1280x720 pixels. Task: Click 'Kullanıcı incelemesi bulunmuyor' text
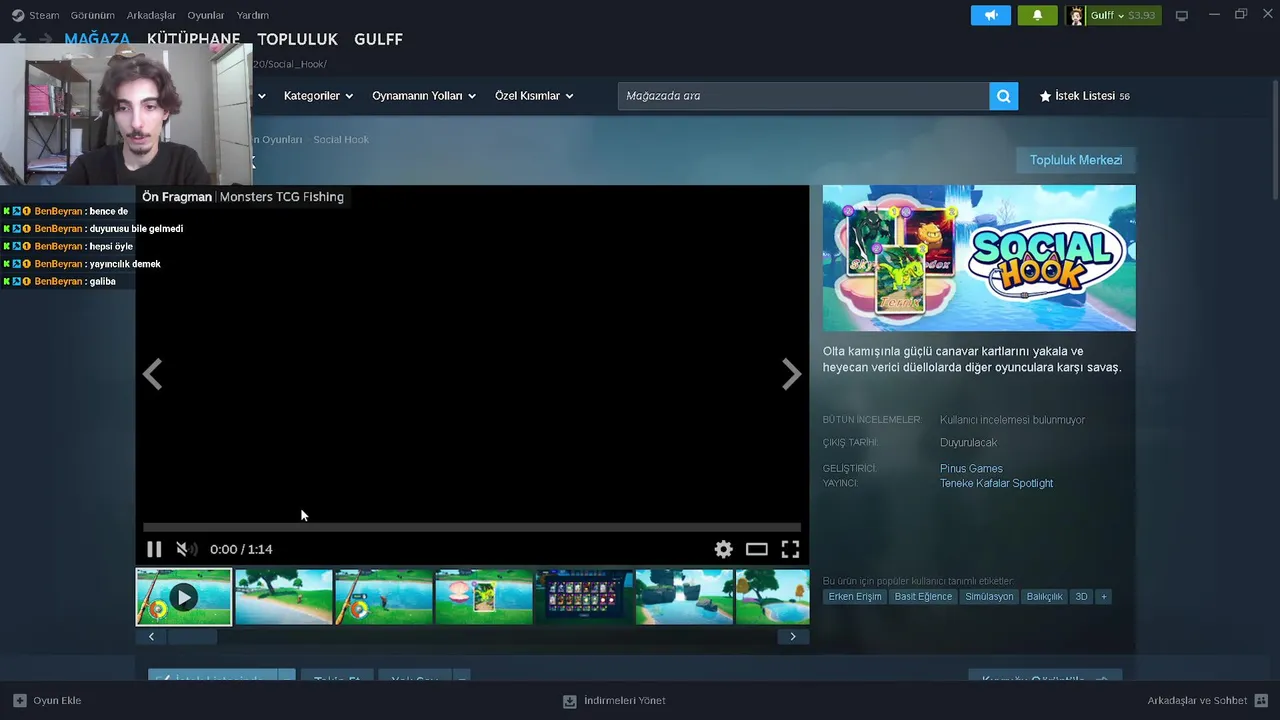pos(1012,420)
